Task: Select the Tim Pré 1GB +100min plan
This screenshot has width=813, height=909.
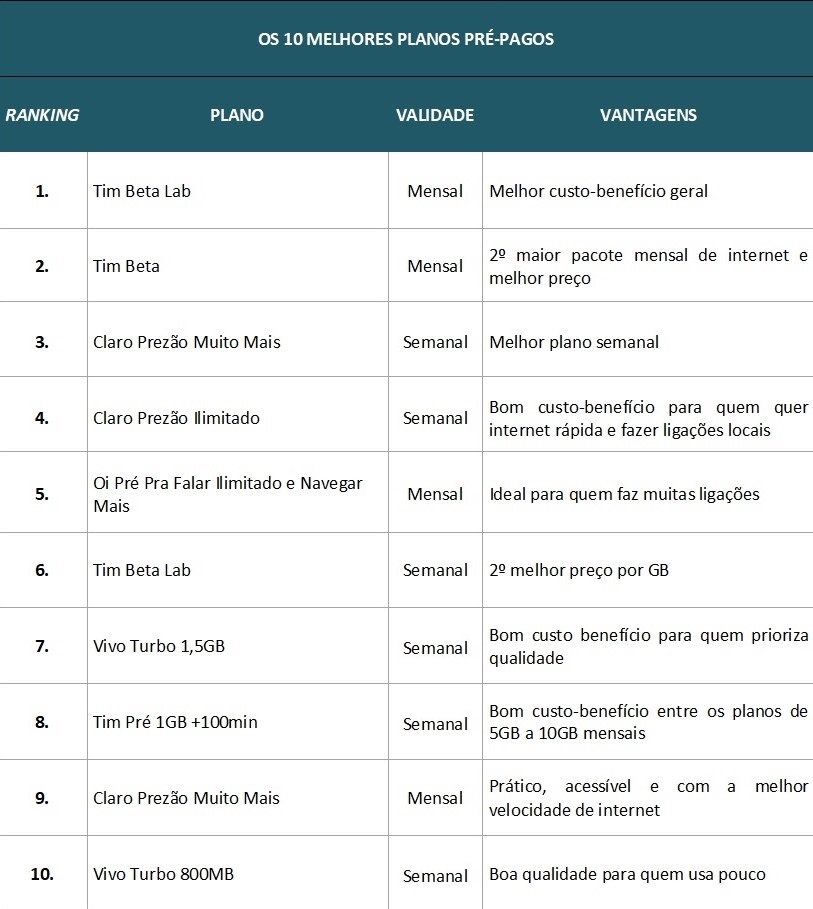Action: click(175, 722)
